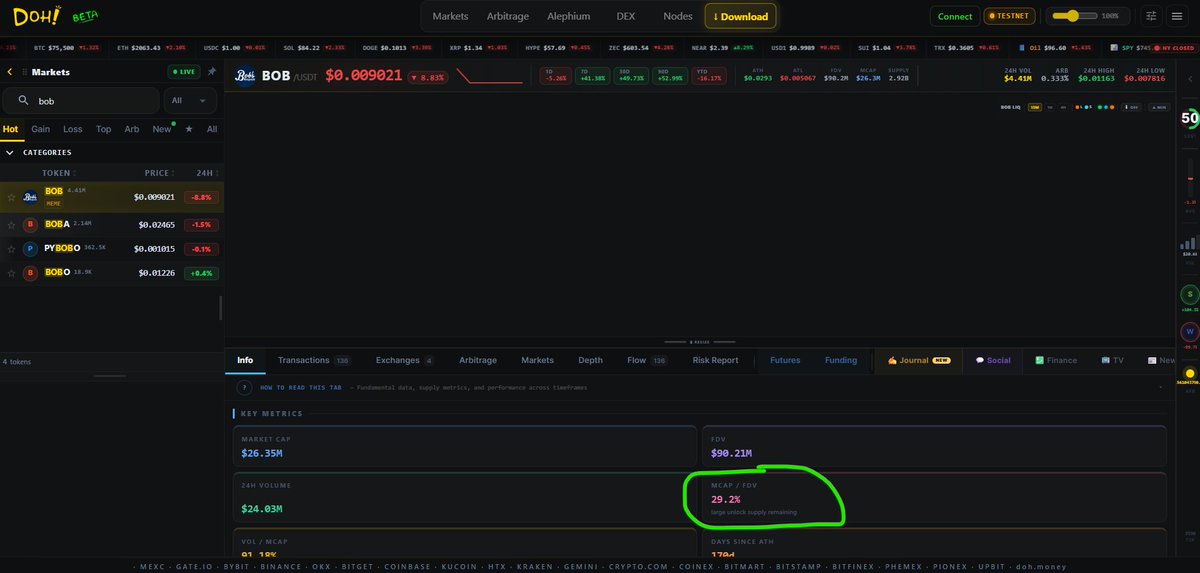Image resolution: width=1200 pixels, height=573 pixels.
Task: Open the Social tab
Action: click(992, 360)
